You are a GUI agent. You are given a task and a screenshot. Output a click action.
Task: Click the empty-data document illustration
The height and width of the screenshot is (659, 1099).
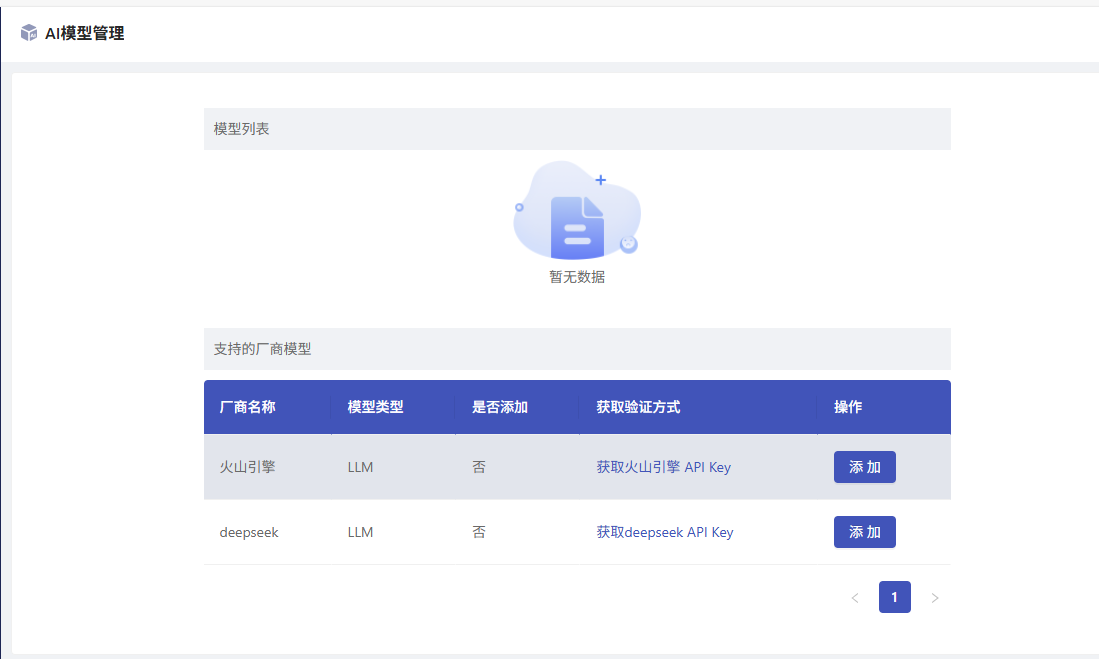pyautogui.click(x=577, y=212)
